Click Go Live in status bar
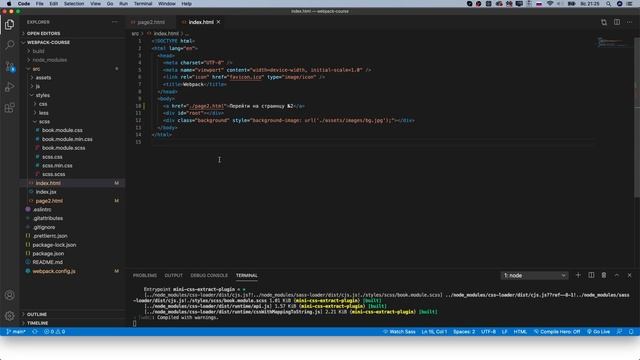 598,332
